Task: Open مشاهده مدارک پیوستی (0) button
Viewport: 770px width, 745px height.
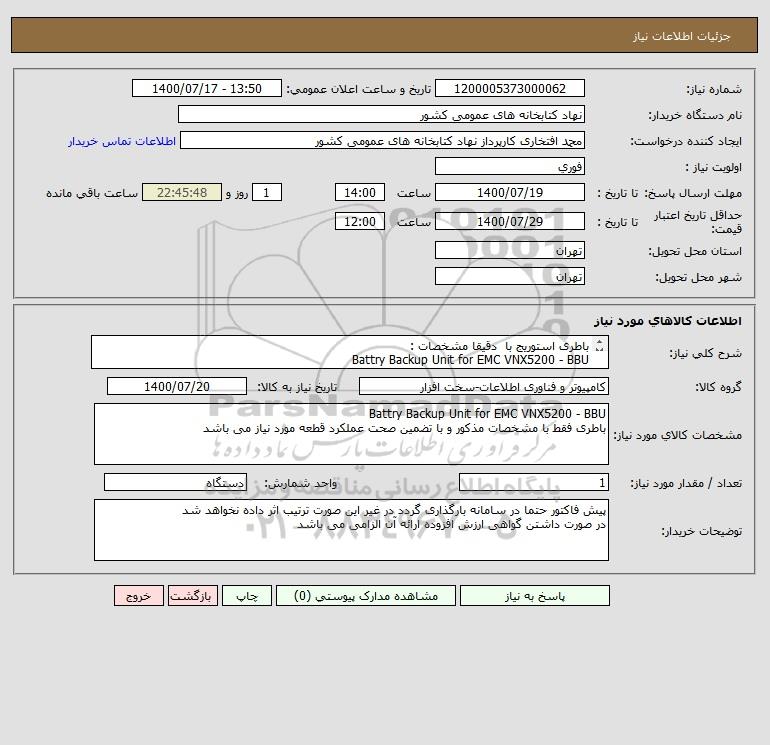Action: (366, 596)
